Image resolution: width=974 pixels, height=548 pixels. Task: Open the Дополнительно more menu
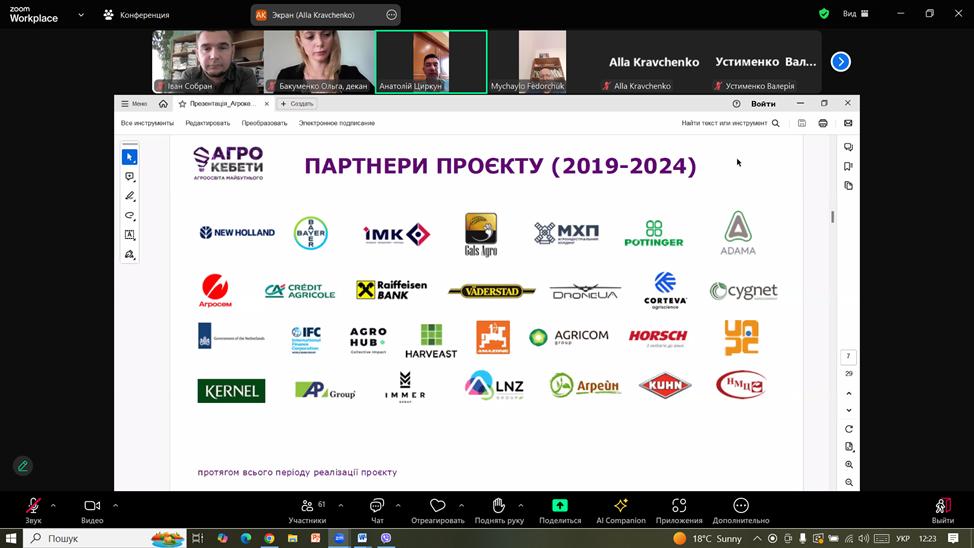point(741,511)
